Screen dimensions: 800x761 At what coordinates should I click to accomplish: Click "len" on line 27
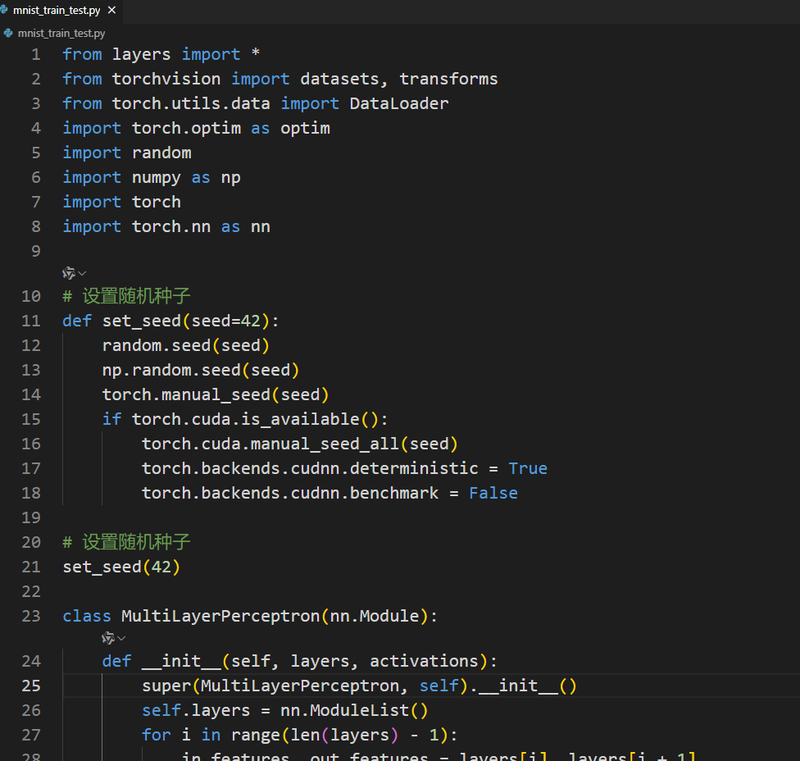[x=305, y=735]
